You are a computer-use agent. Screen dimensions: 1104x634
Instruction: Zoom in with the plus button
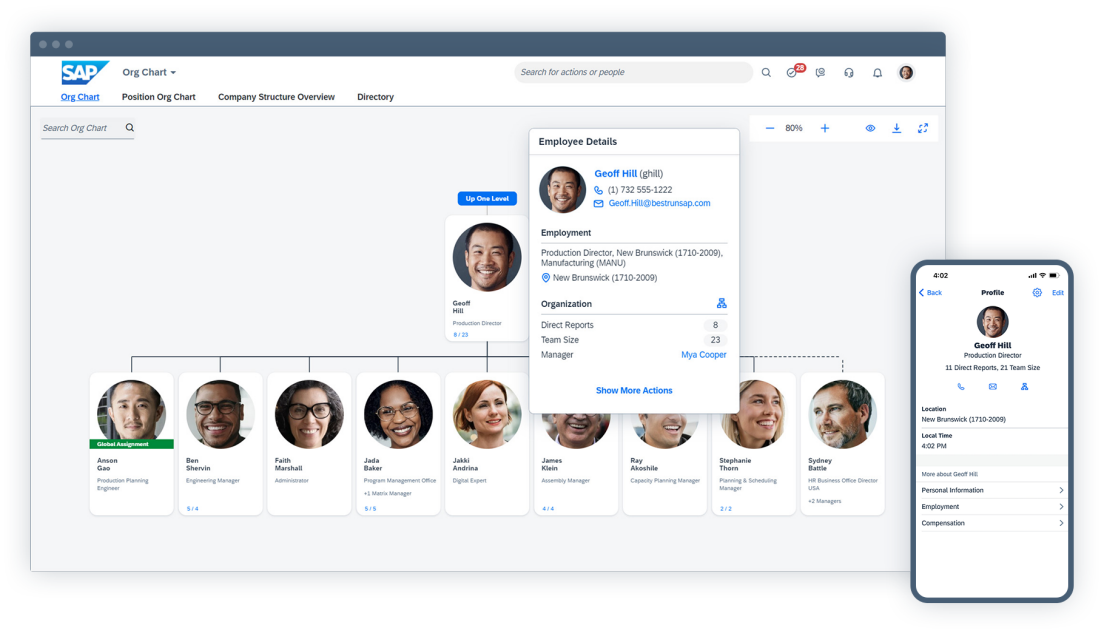[x=825, y=128]
